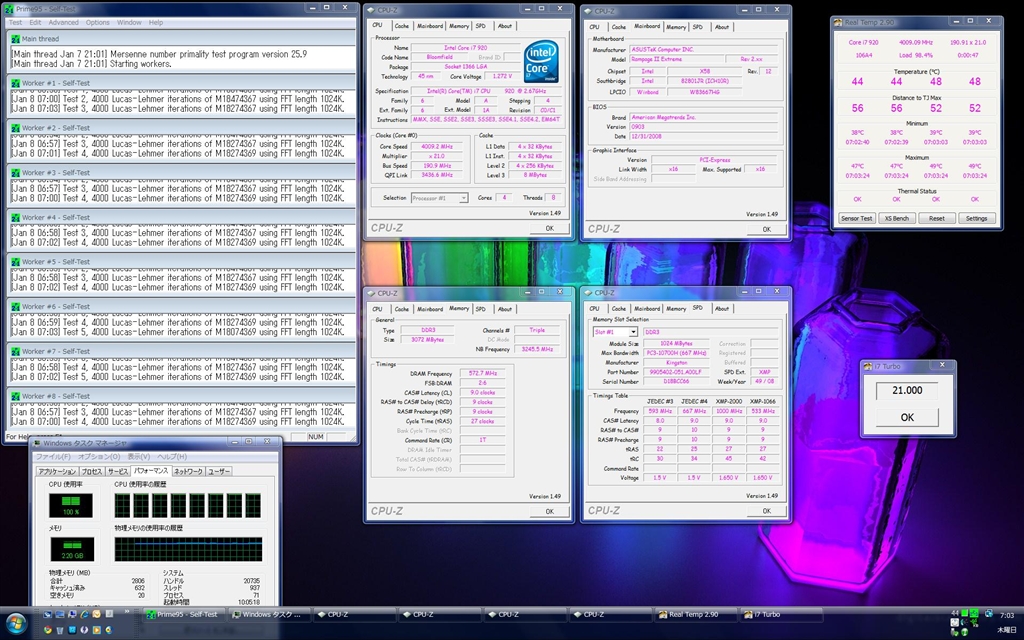Click the XS Bench button
The height and width of the screenshot is (640, 1024).
tap(898, 218)
